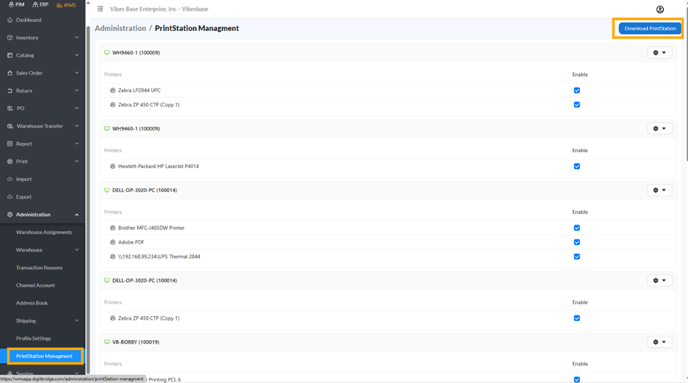
Task: Expand the Return menu chevron
Action: pos(77,91)
